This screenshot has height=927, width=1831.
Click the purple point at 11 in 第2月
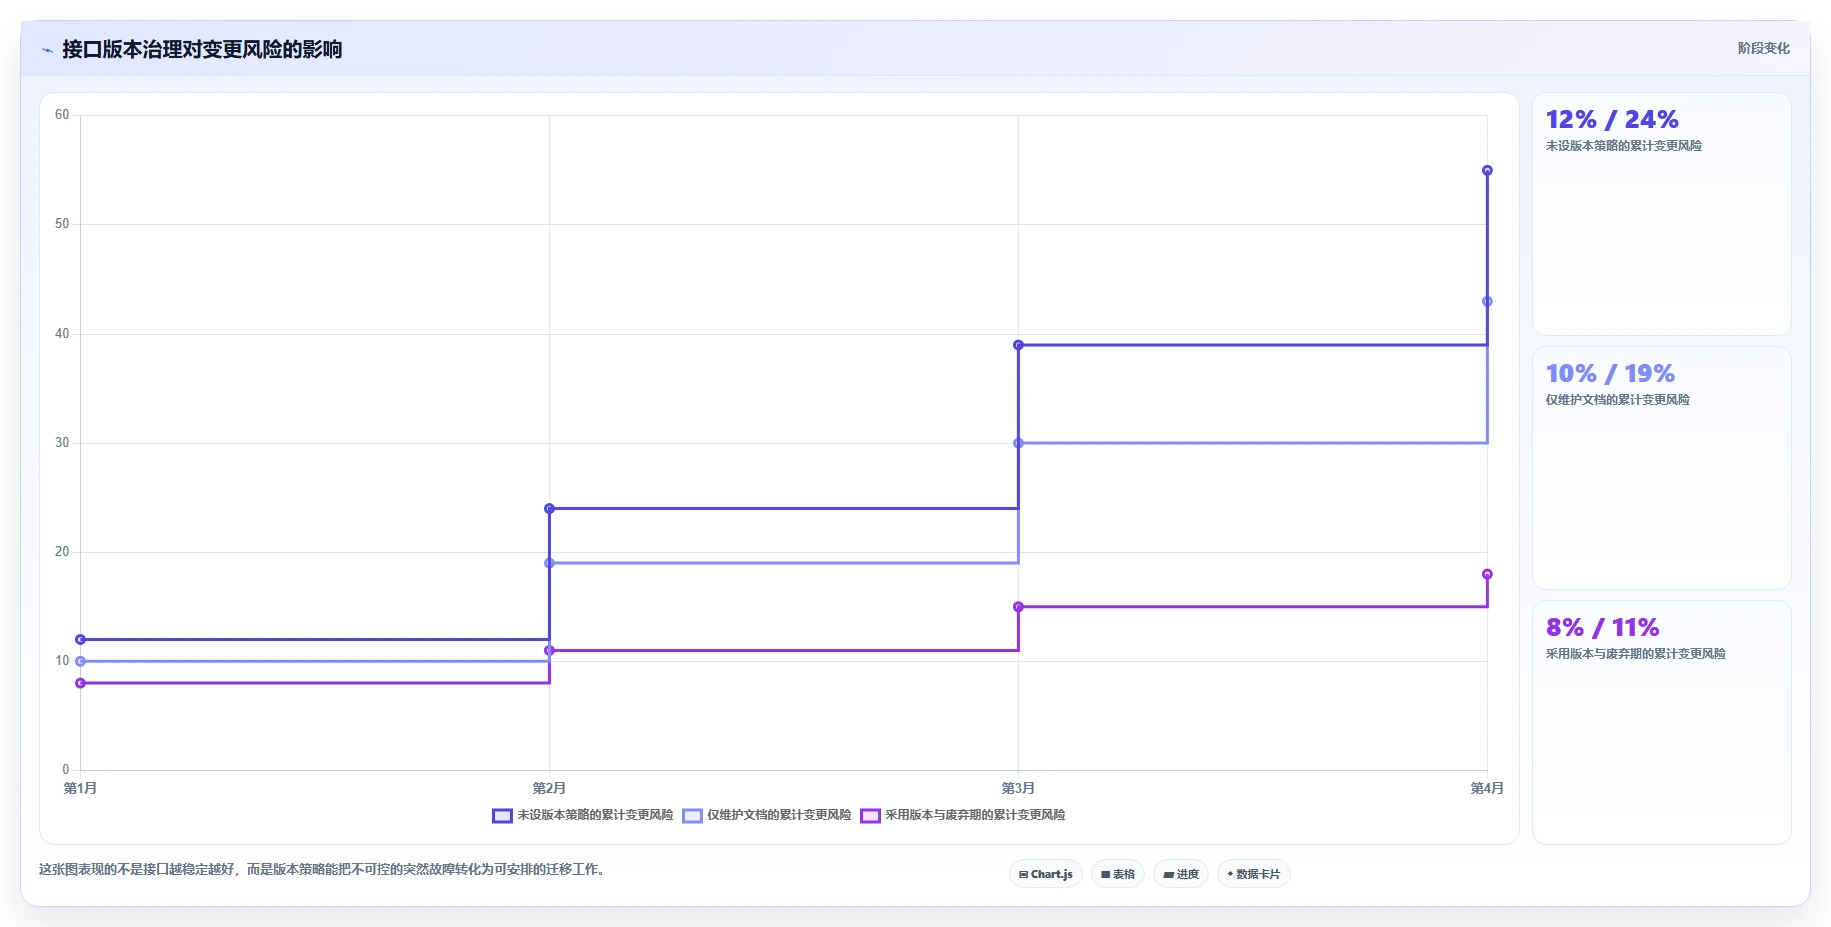(549, 651)
